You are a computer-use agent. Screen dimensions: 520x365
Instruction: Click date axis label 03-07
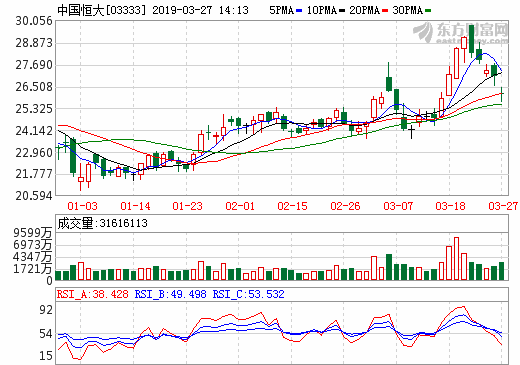(x=398, y=206)
